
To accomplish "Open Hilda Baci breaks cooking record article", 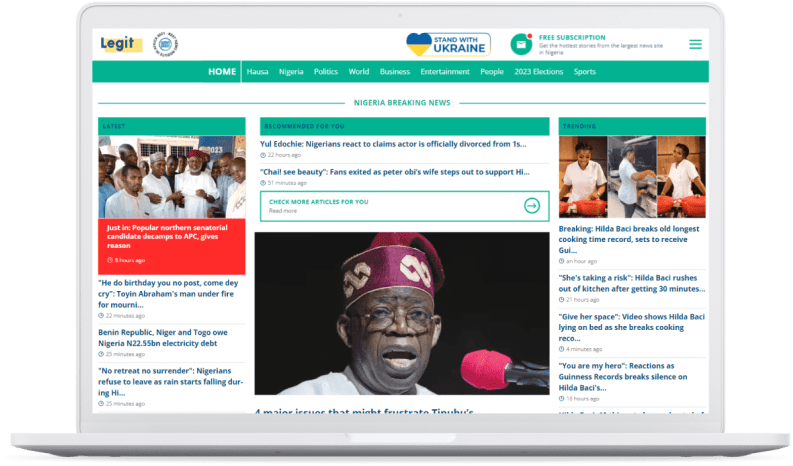I will (x=629, y=239).
